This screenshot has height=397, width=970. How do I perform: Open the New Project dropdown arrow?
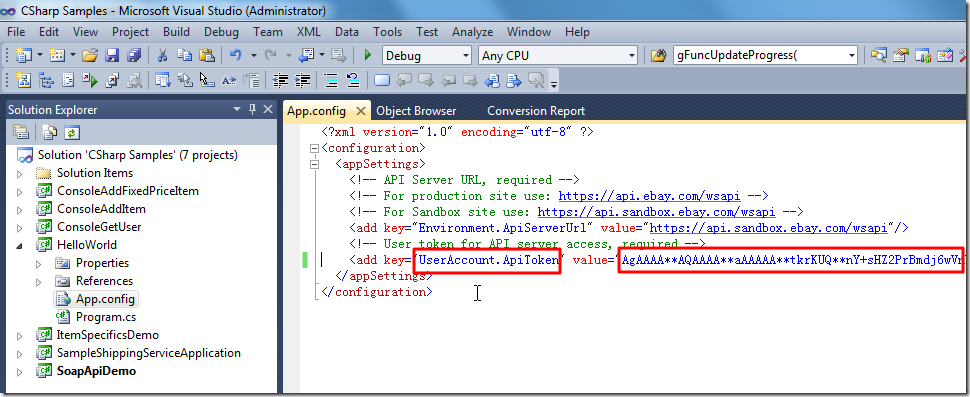point(40,55)
